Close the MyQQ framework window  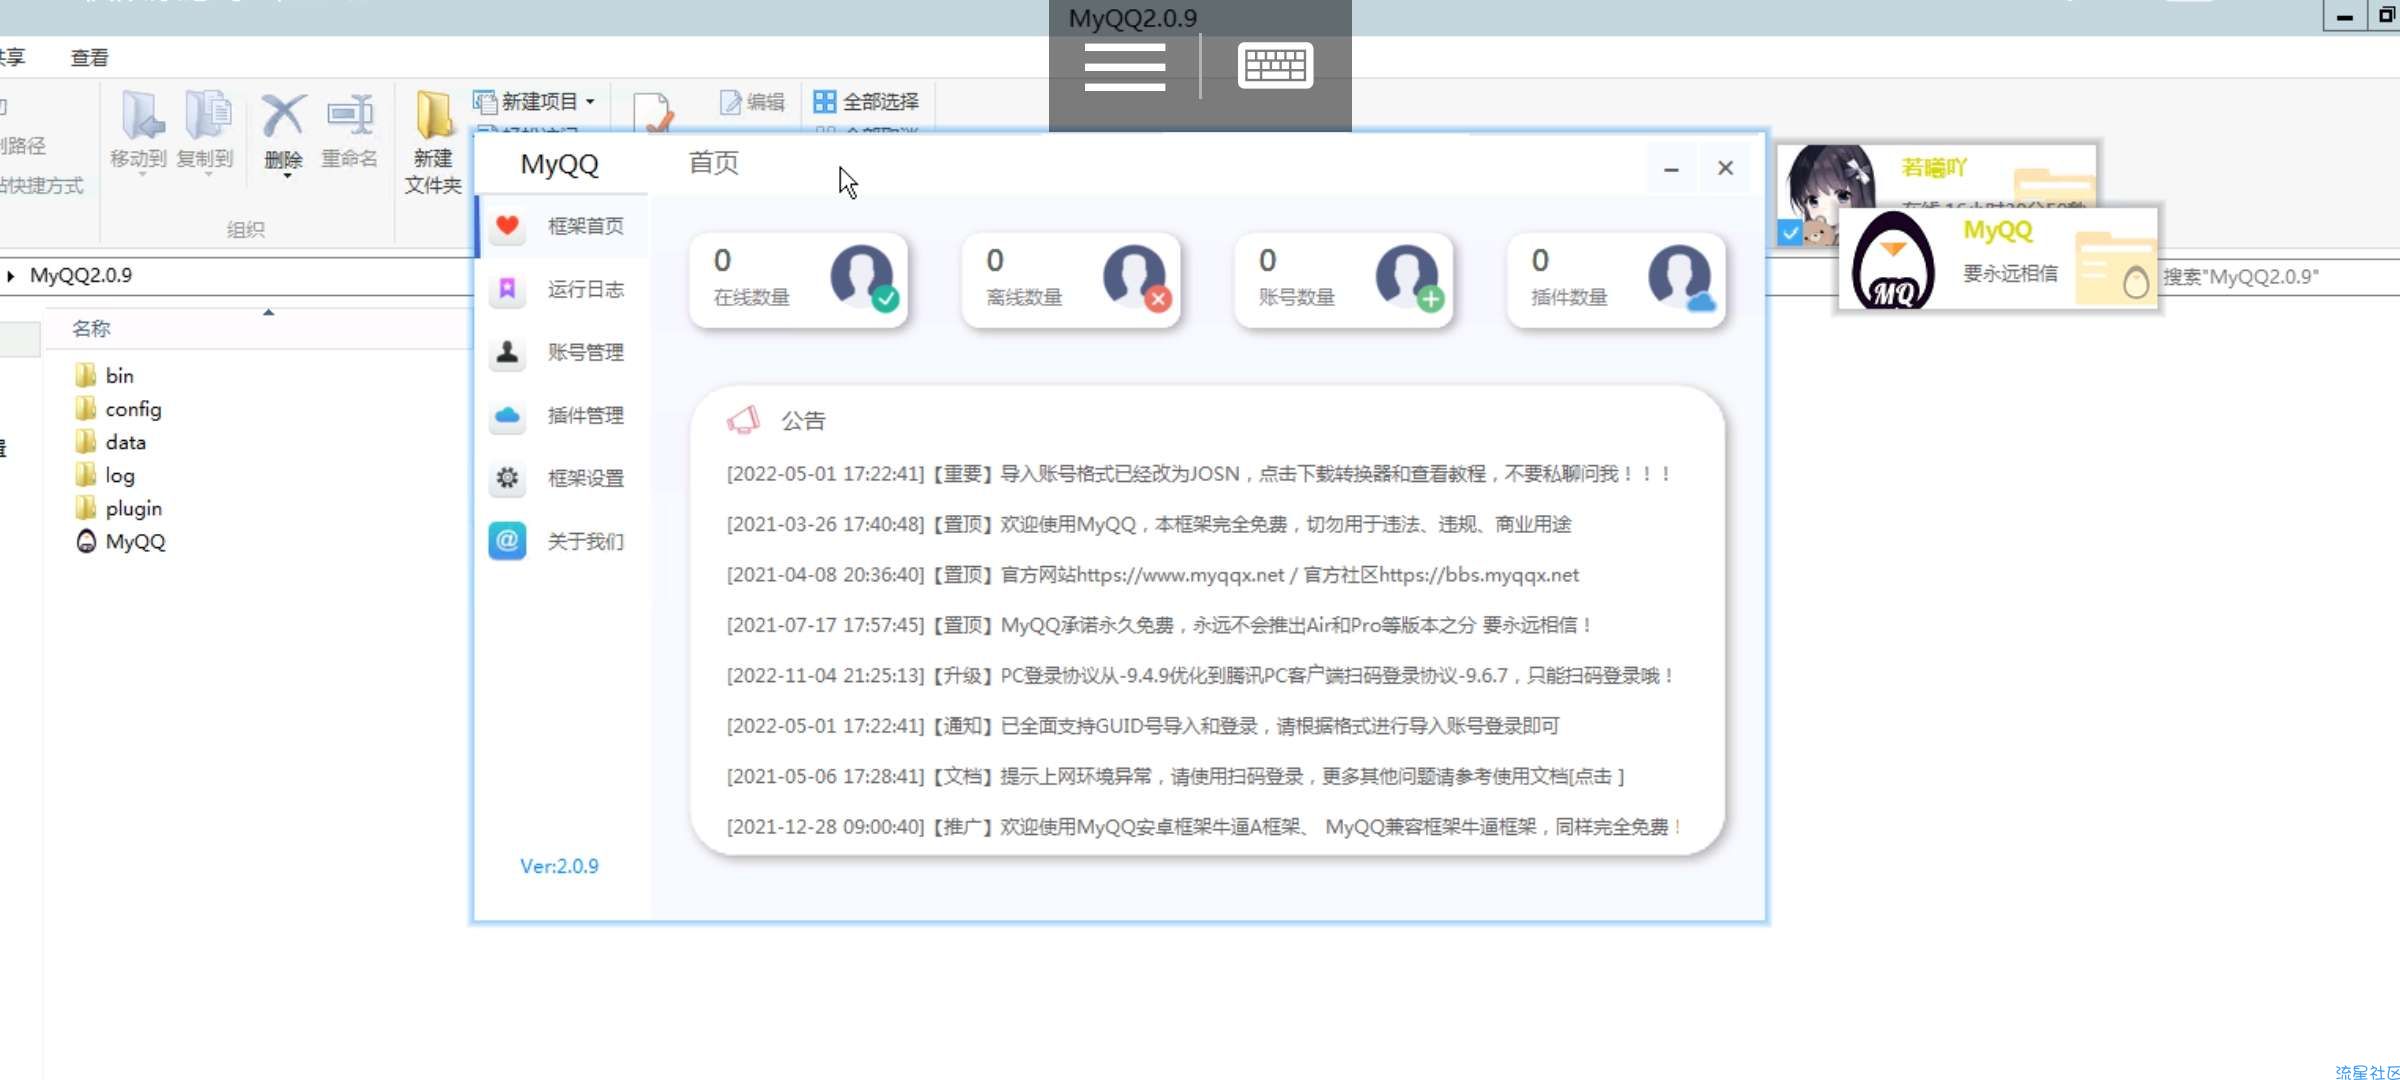1725,168
